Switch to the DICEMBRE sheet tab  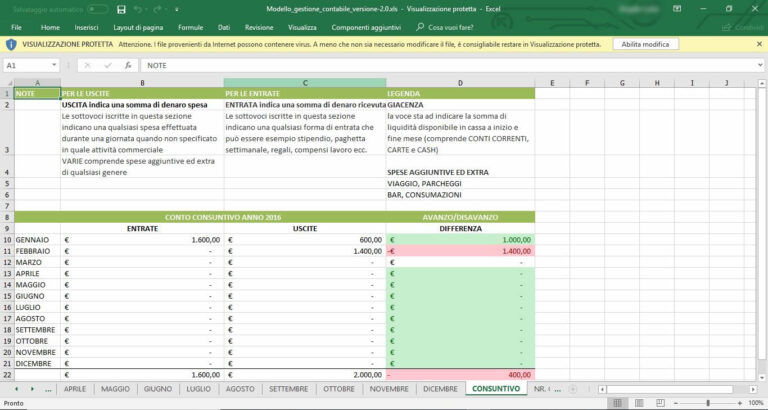click(x=440, y=389)
